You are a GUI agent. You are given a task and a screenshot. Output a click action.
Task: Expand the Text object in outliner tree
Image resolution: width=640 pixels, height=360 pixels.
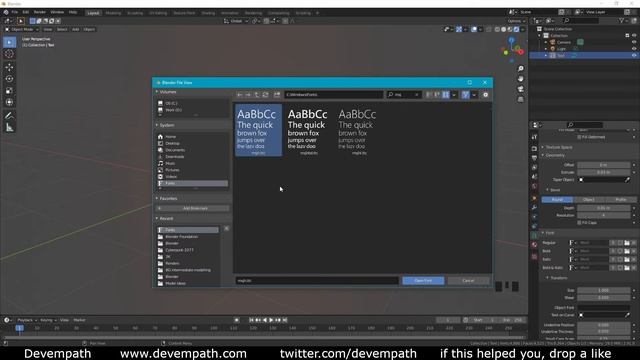click(546, 55)
